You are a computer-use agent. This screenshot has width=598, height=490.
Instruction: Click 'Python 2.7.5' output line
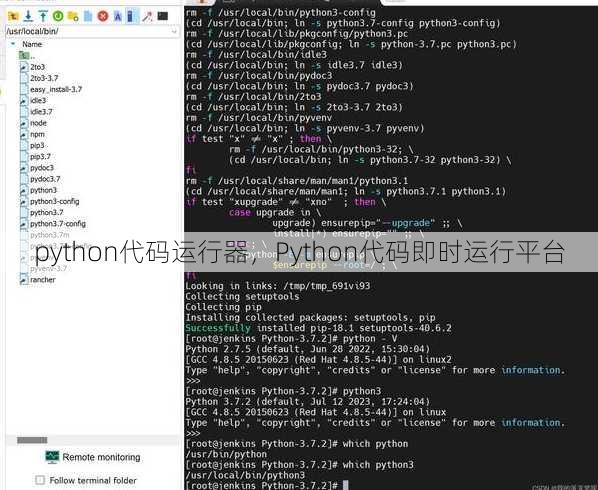[307, 349]
